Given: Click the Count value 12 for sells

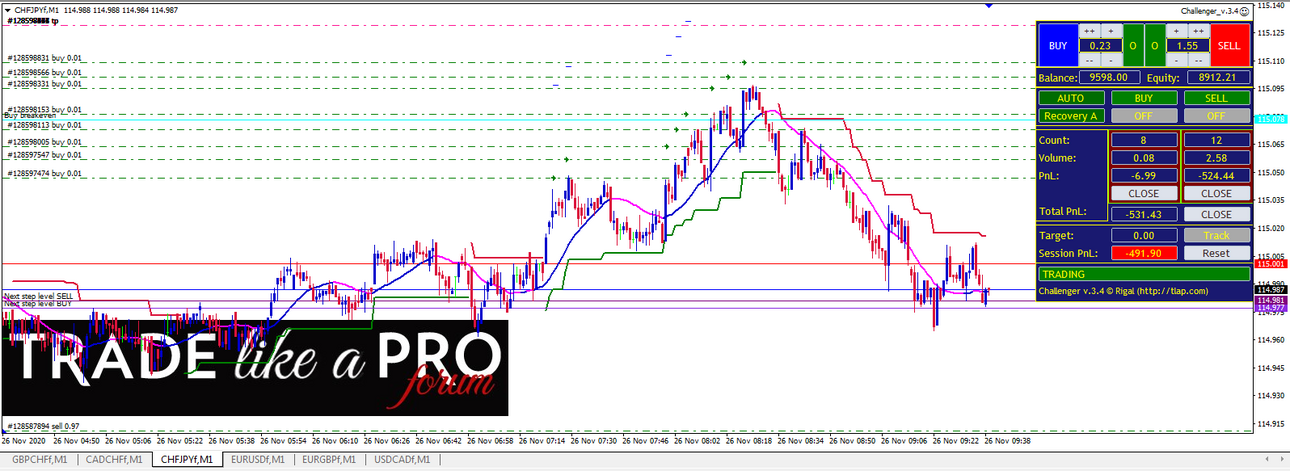Looking at the screenshot, I should 1217,140.
